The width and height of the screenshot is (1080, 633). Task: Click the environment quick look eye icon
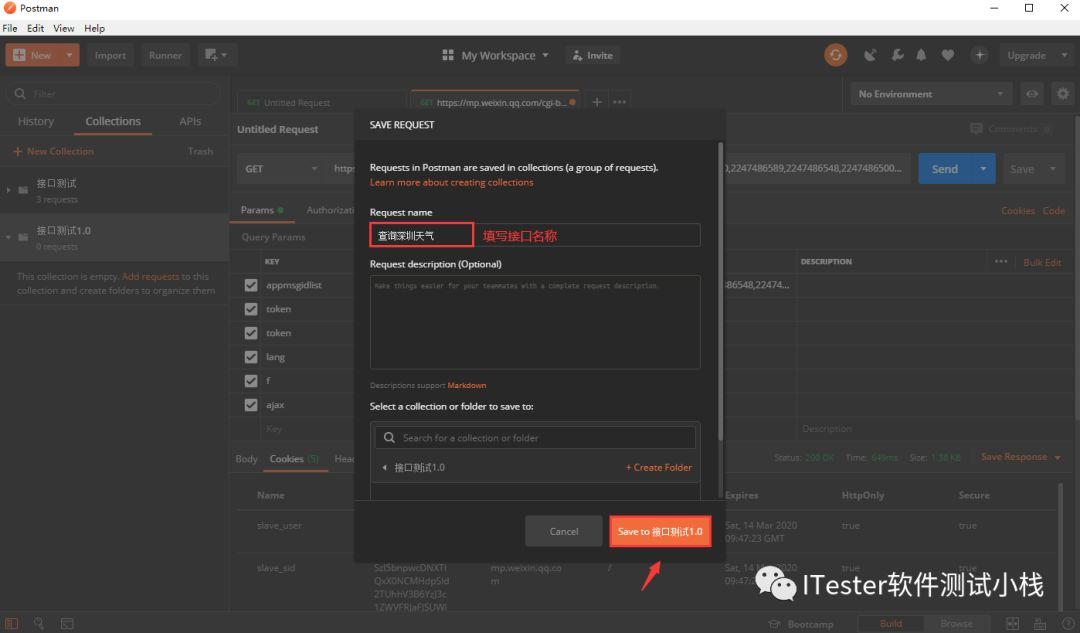(x=1032, y=94)
